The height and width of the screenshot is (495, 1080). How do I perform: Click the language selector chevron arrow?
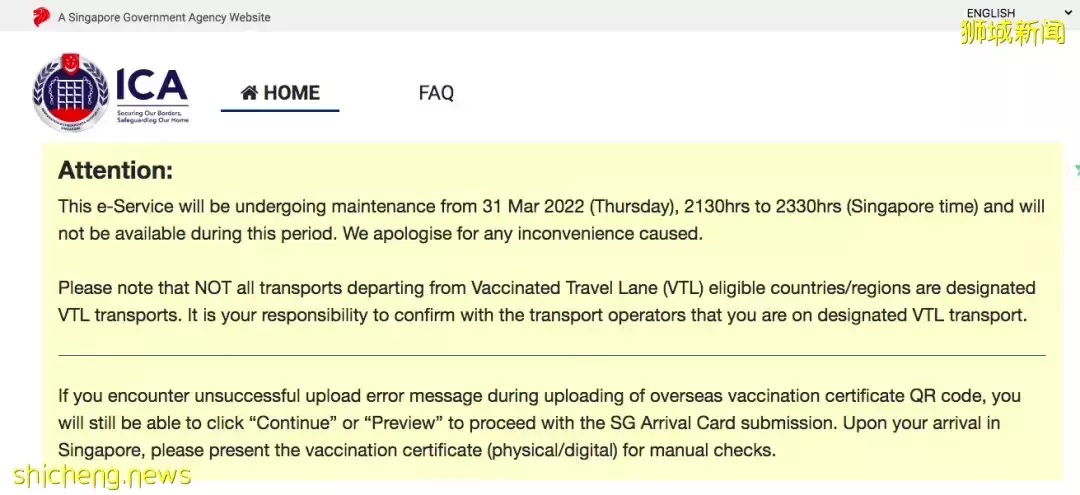pos(1068,12)
